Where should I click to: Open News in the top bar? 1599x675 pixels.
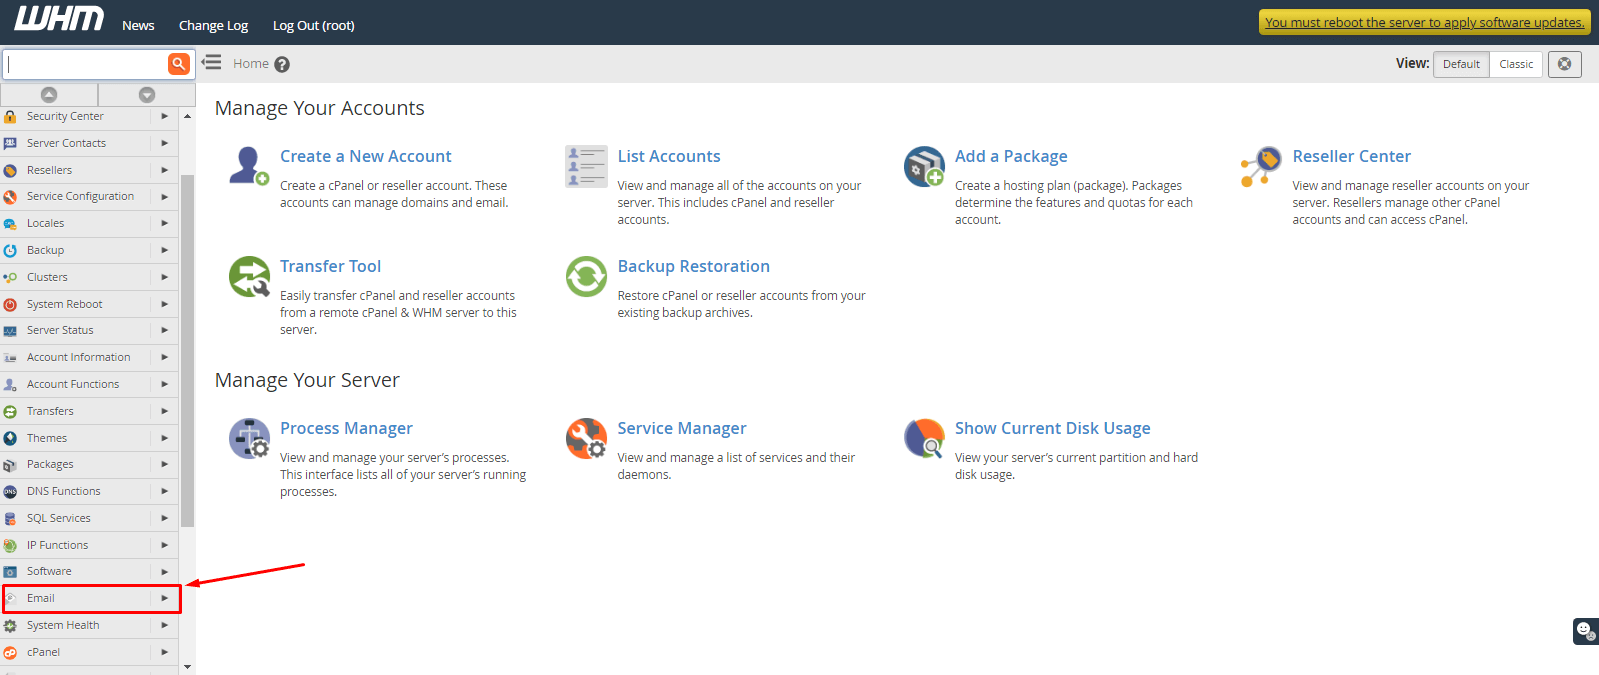(x=138, y=25)
